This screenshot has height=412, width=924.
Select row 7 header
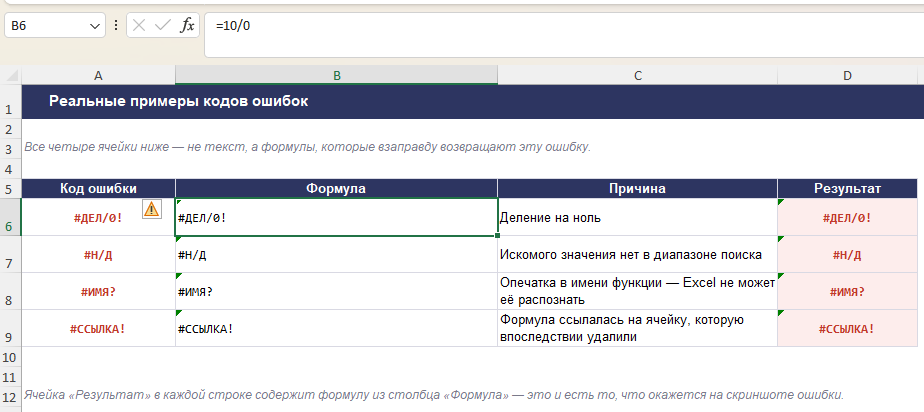click(11, 255)
